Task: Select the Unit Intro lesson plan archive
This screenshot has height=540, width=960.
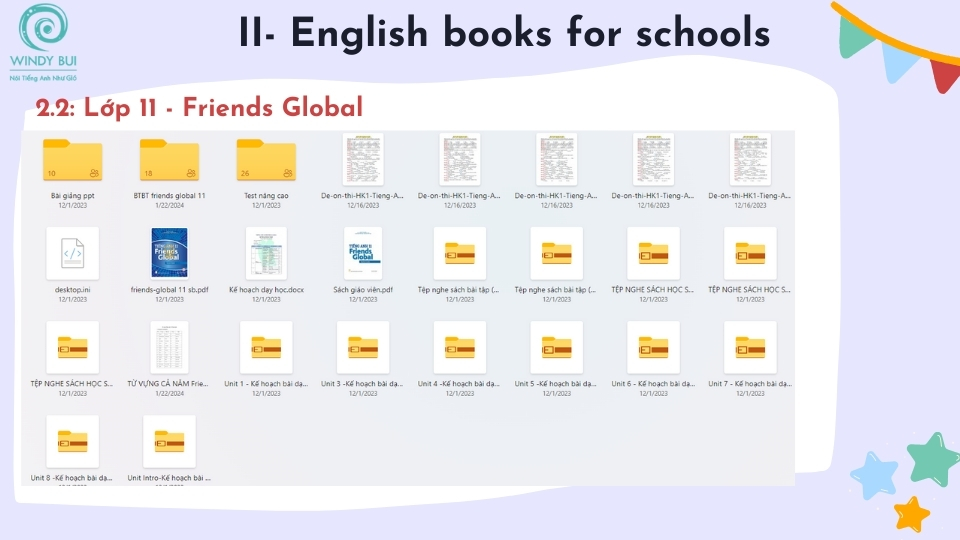Action: coord(169,441)
